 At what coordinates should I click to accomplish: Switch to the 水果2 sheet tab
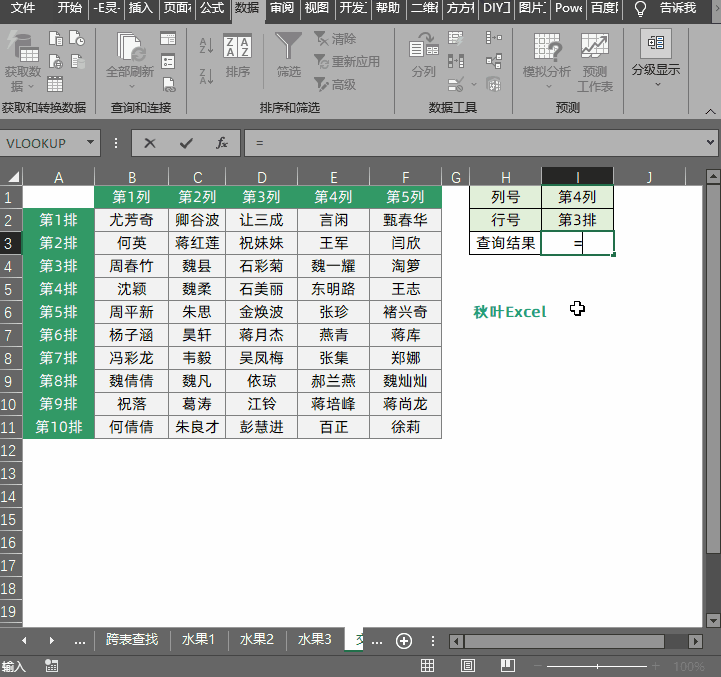[x=256, y=640]
